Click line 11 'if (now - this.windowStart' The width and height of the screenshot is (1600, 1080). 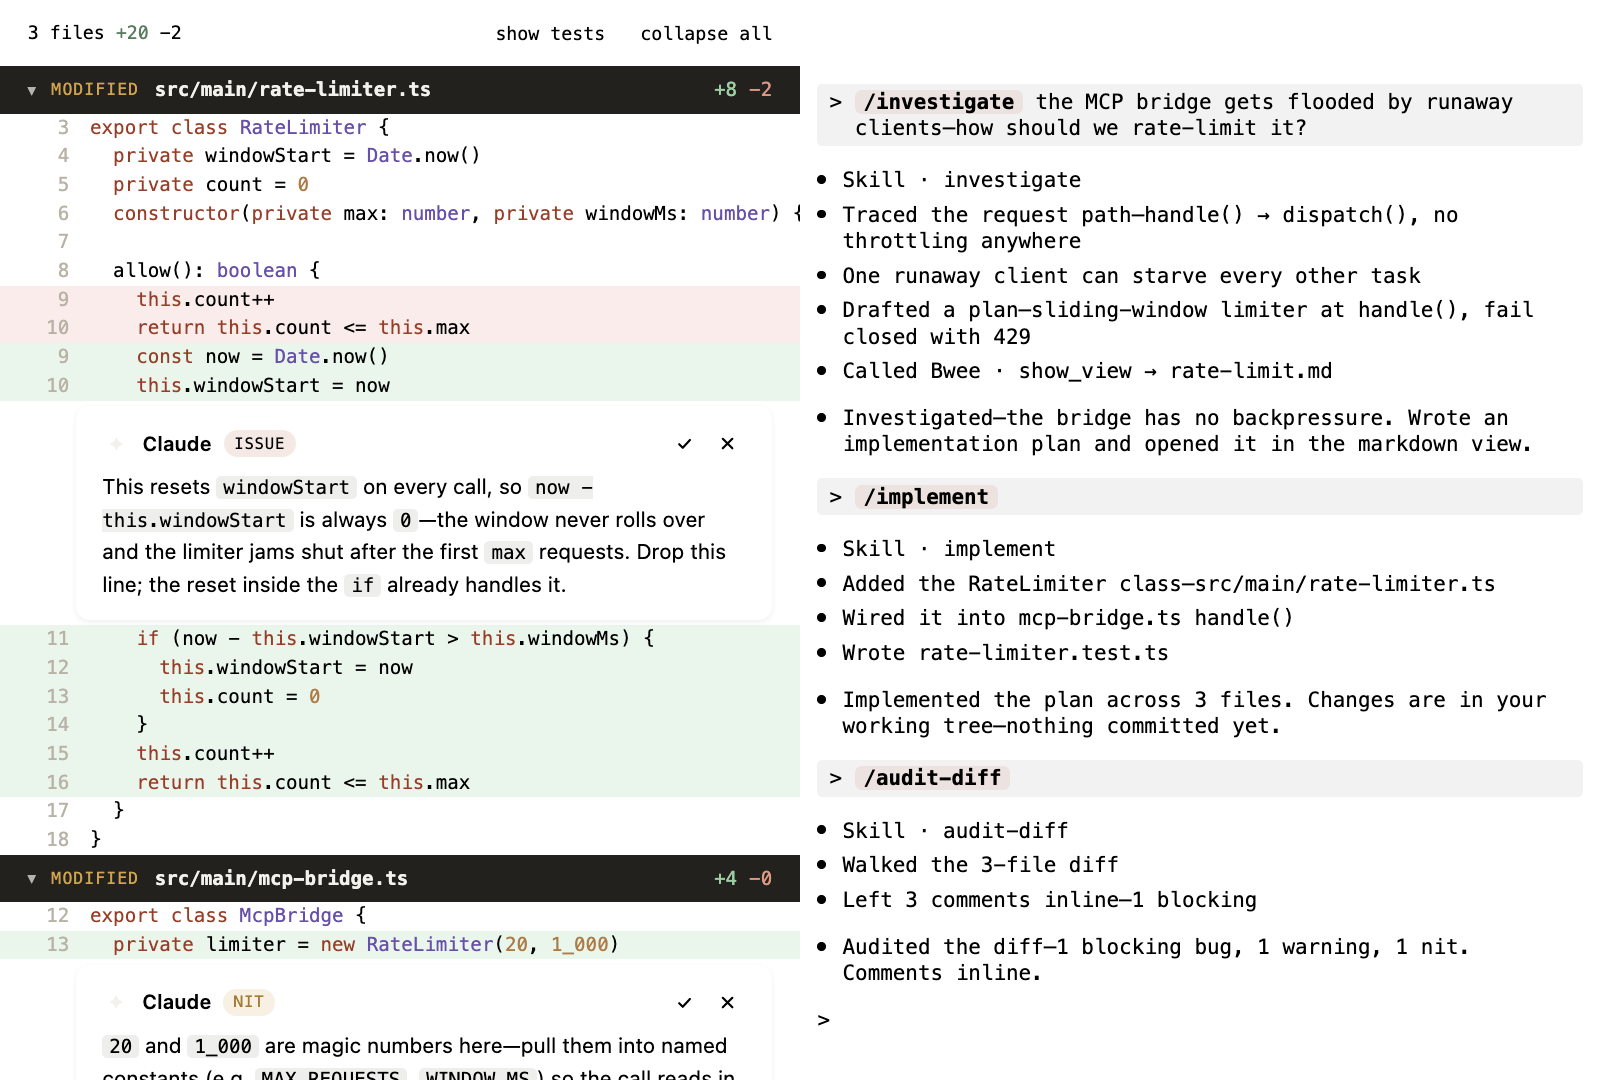click(x=400, y=639)
